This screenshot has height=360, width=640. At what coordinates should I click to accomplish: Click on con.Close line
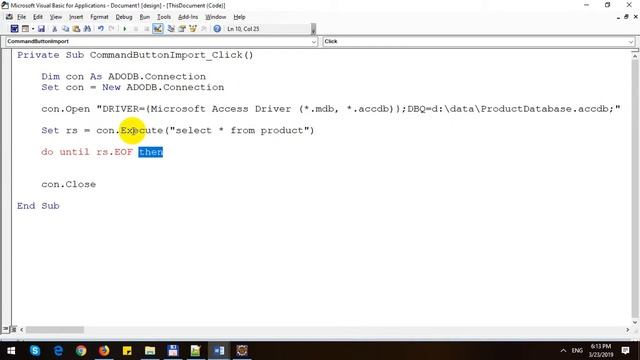tap(69, 184)
